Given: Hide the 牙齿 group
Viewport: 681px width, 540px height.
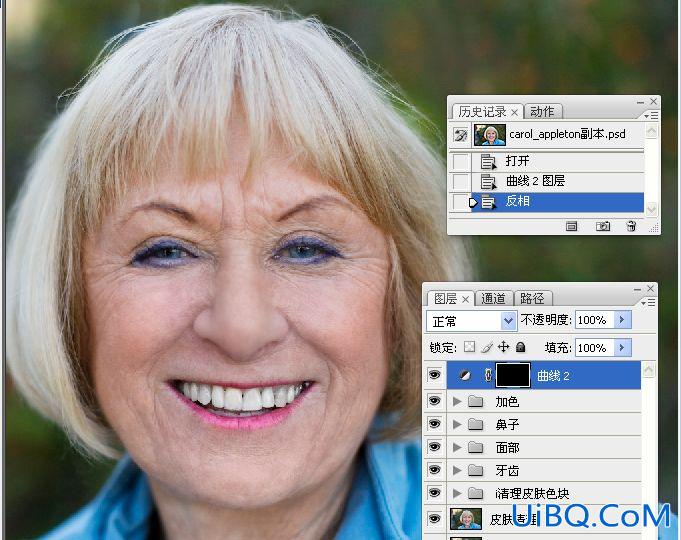Looking at the screenshot, I should (434, 470).
